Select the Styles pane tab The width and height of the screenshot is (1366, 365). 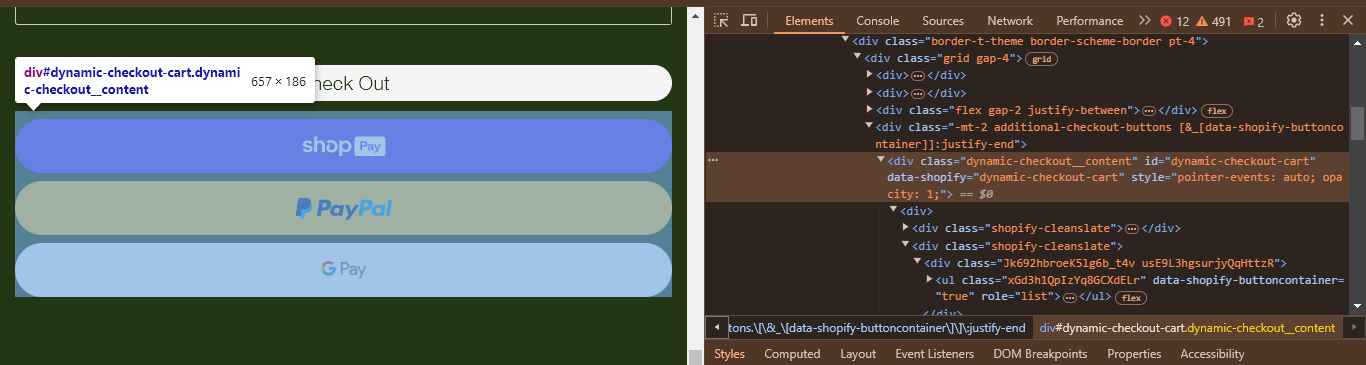730,354
